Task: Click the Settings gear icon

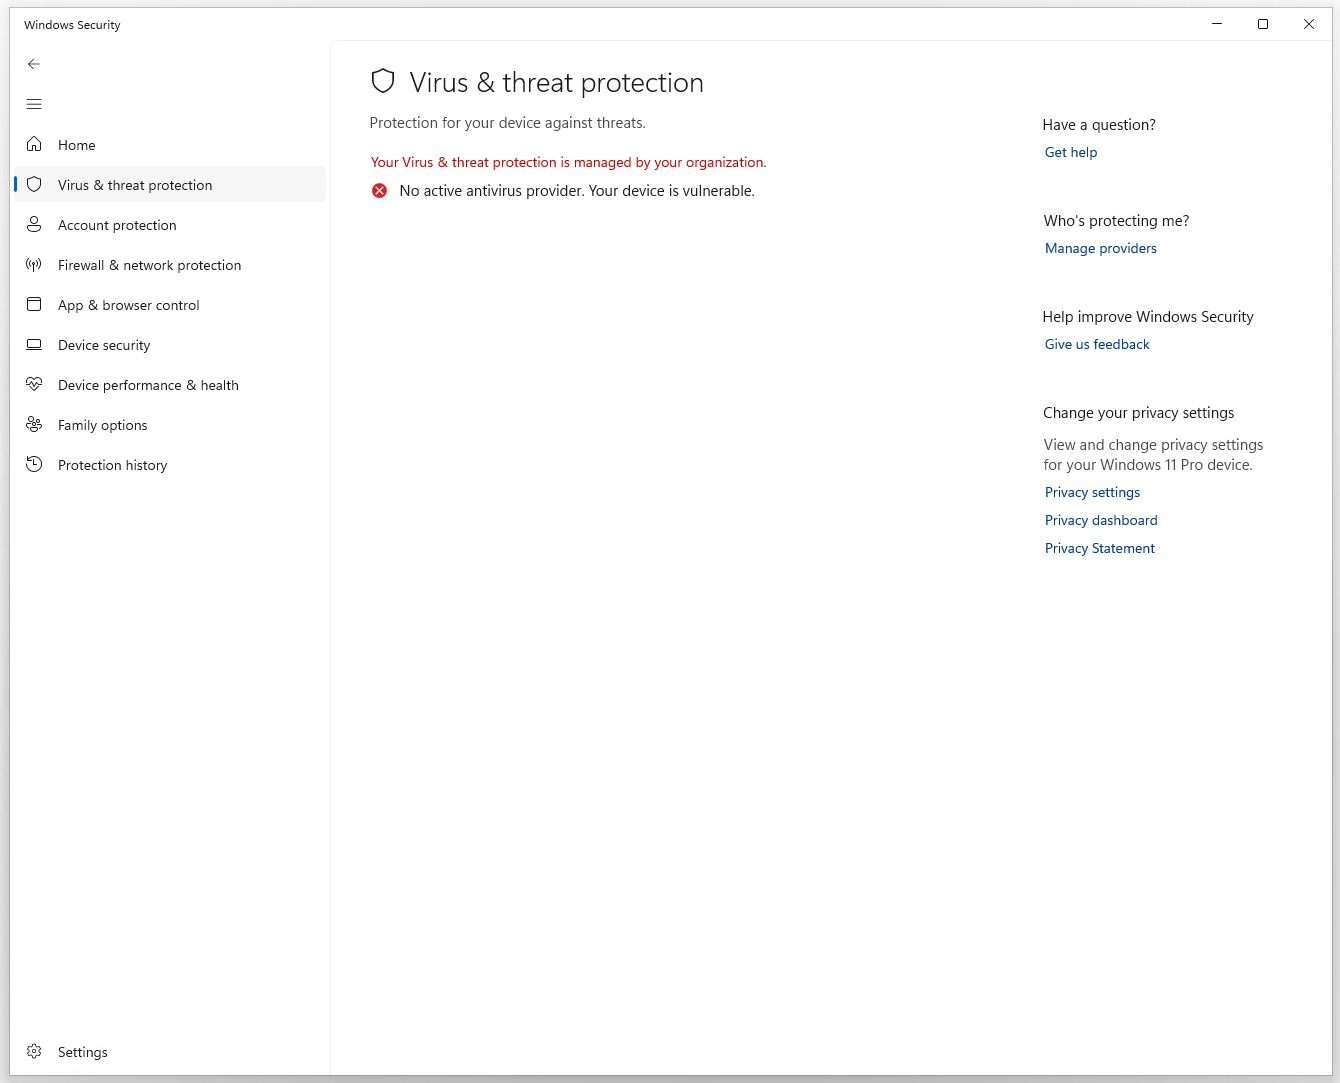Action: coord(34,1051)
